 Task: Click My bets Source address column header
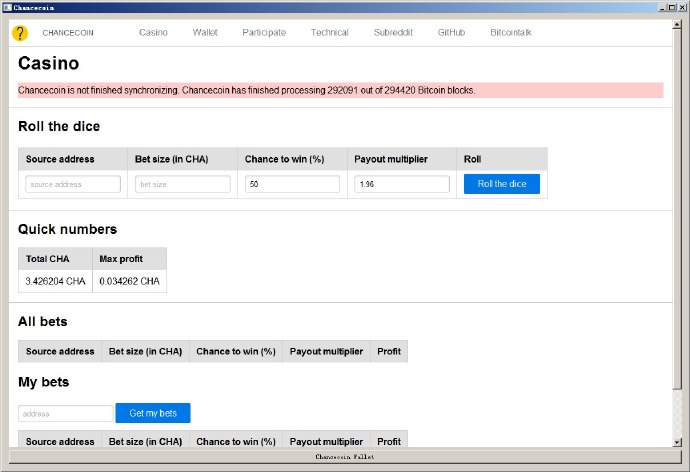60,441
